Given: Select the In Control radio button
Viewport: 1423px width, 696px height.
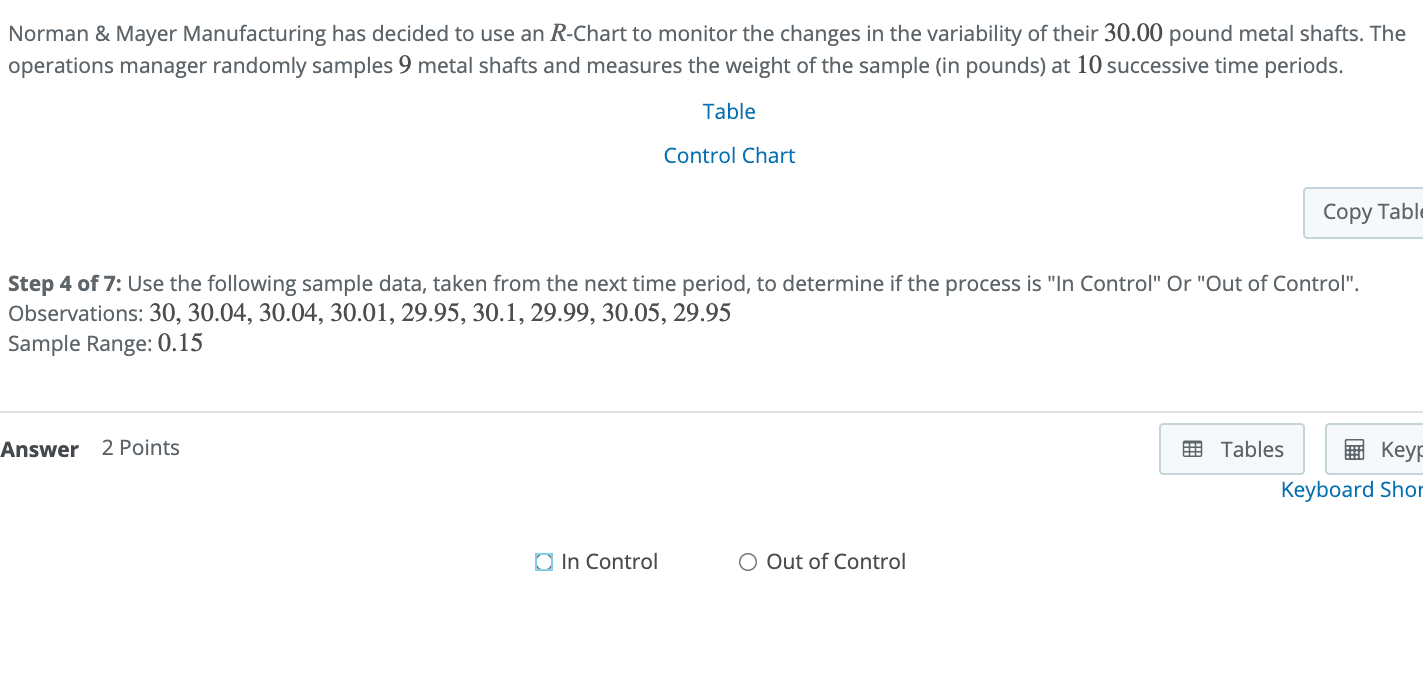Looking at the screenshot, I should (544, 562).
